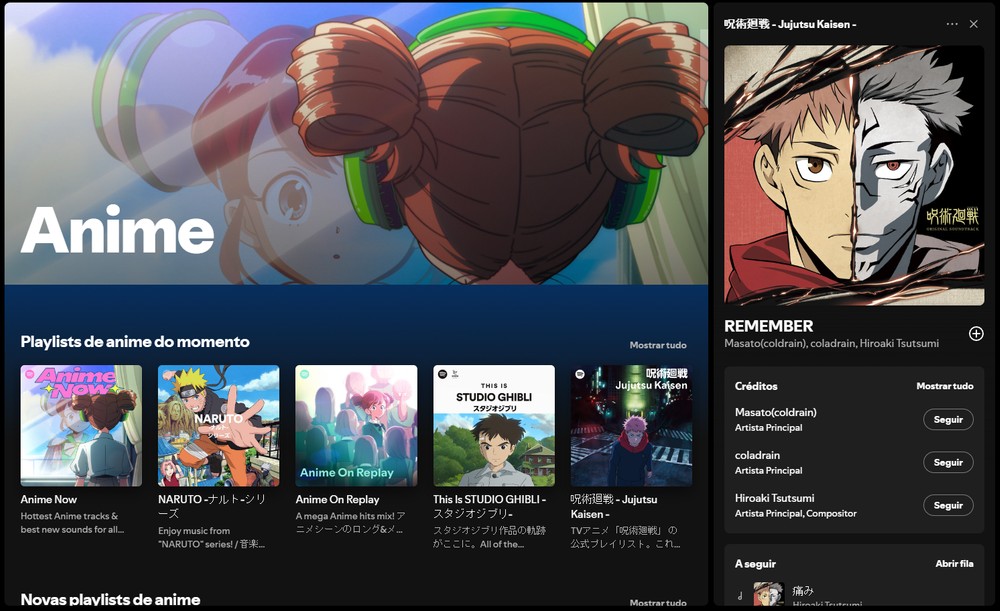Open the Jujutsu Kaisen playlist cover
This screenshot has width=1000, height=611.
coord(631,425)
